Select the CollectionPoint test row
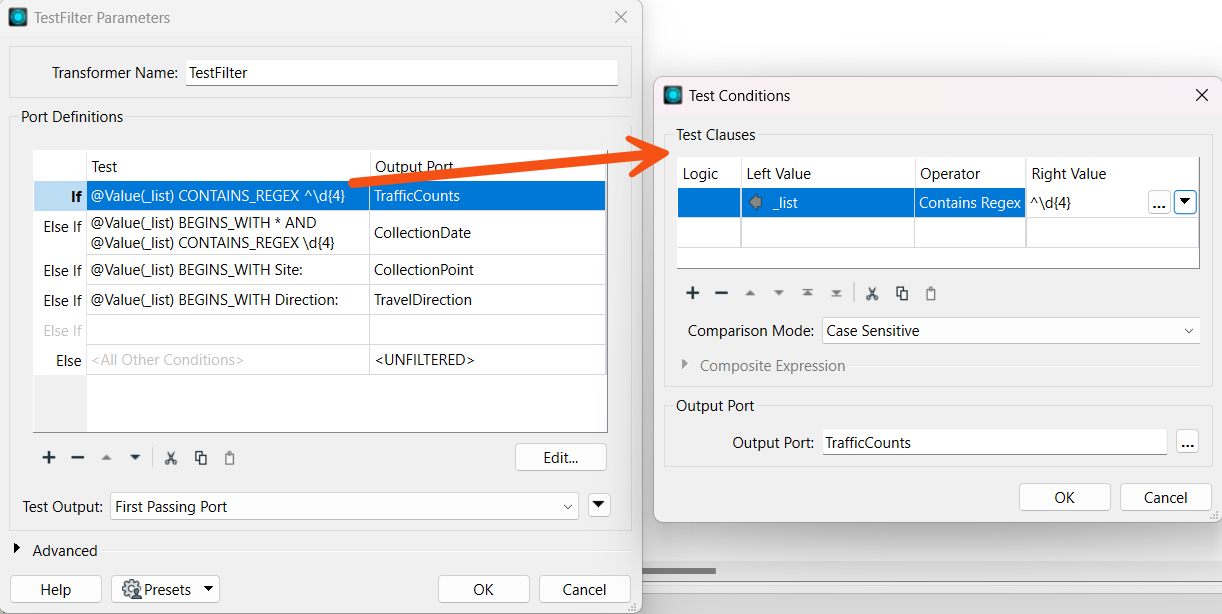 pyautogui.click(x=228, y=270)
